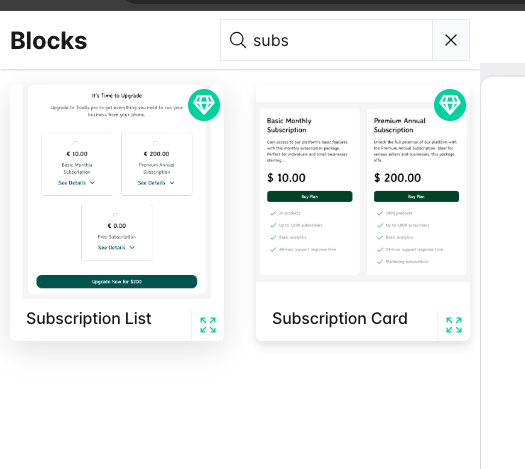The image size is (525, 469).
Task: Expand the Subscription List preview
Action: (208, 325)
